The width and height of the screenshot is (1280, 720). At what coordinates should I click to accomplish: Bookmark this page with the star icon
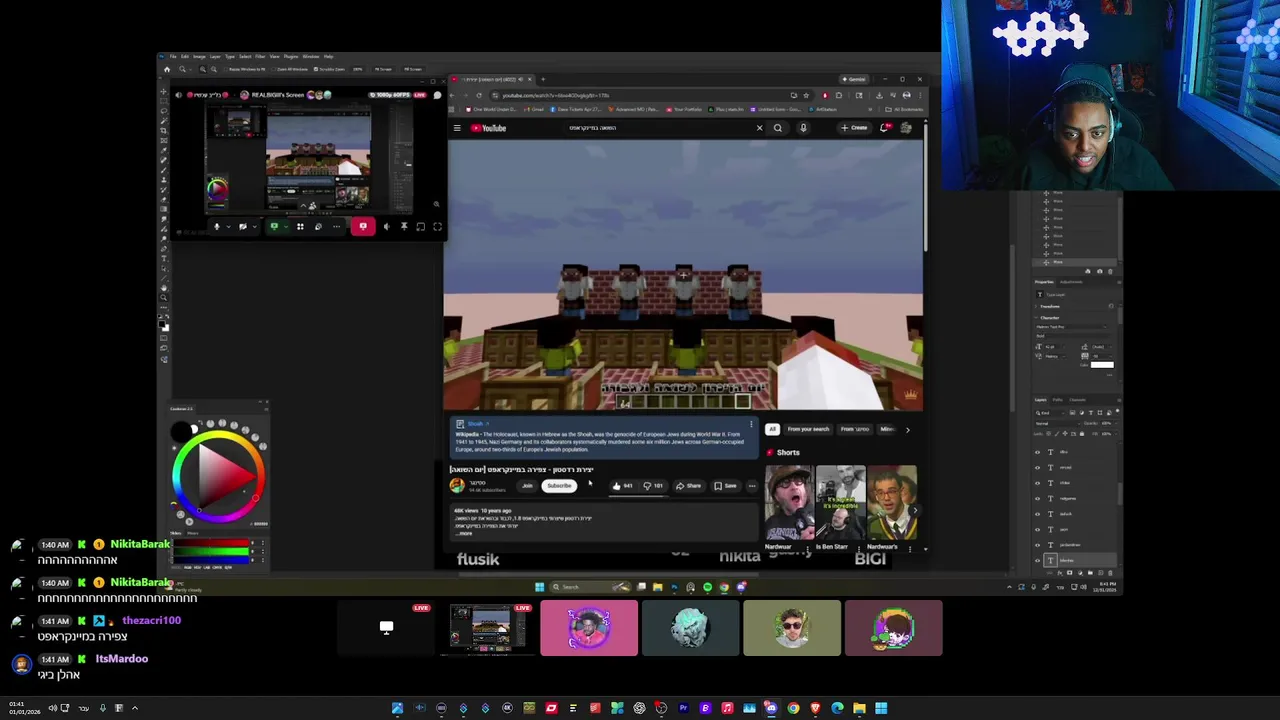coord(806,95)
